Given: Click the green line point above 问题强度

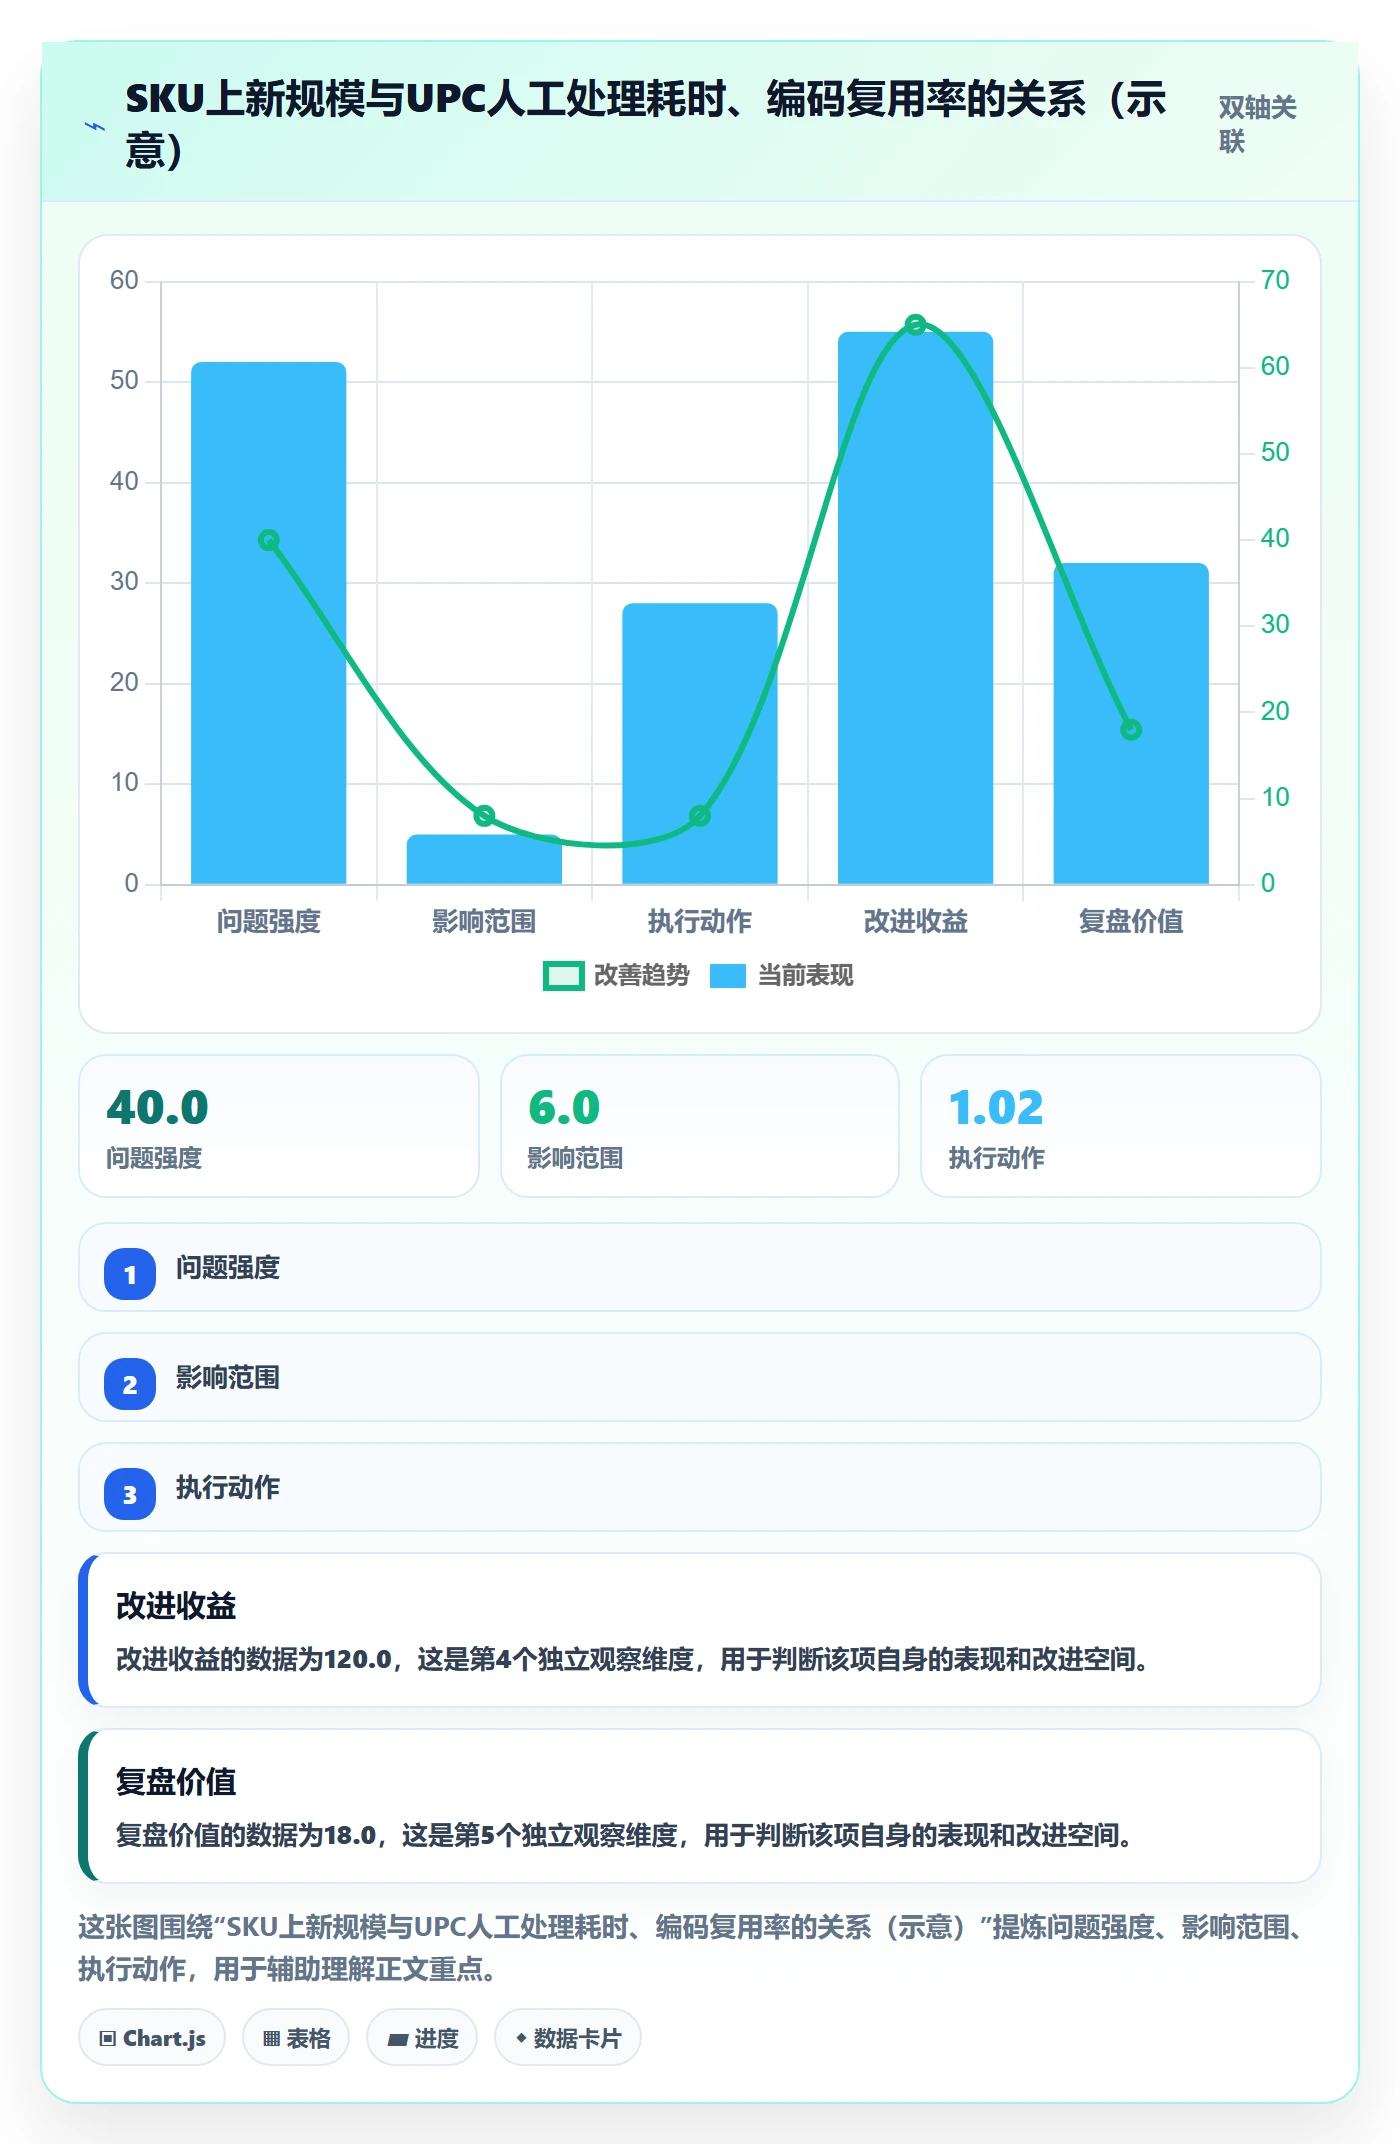Looking at the screenshot, I should (269, 540).
